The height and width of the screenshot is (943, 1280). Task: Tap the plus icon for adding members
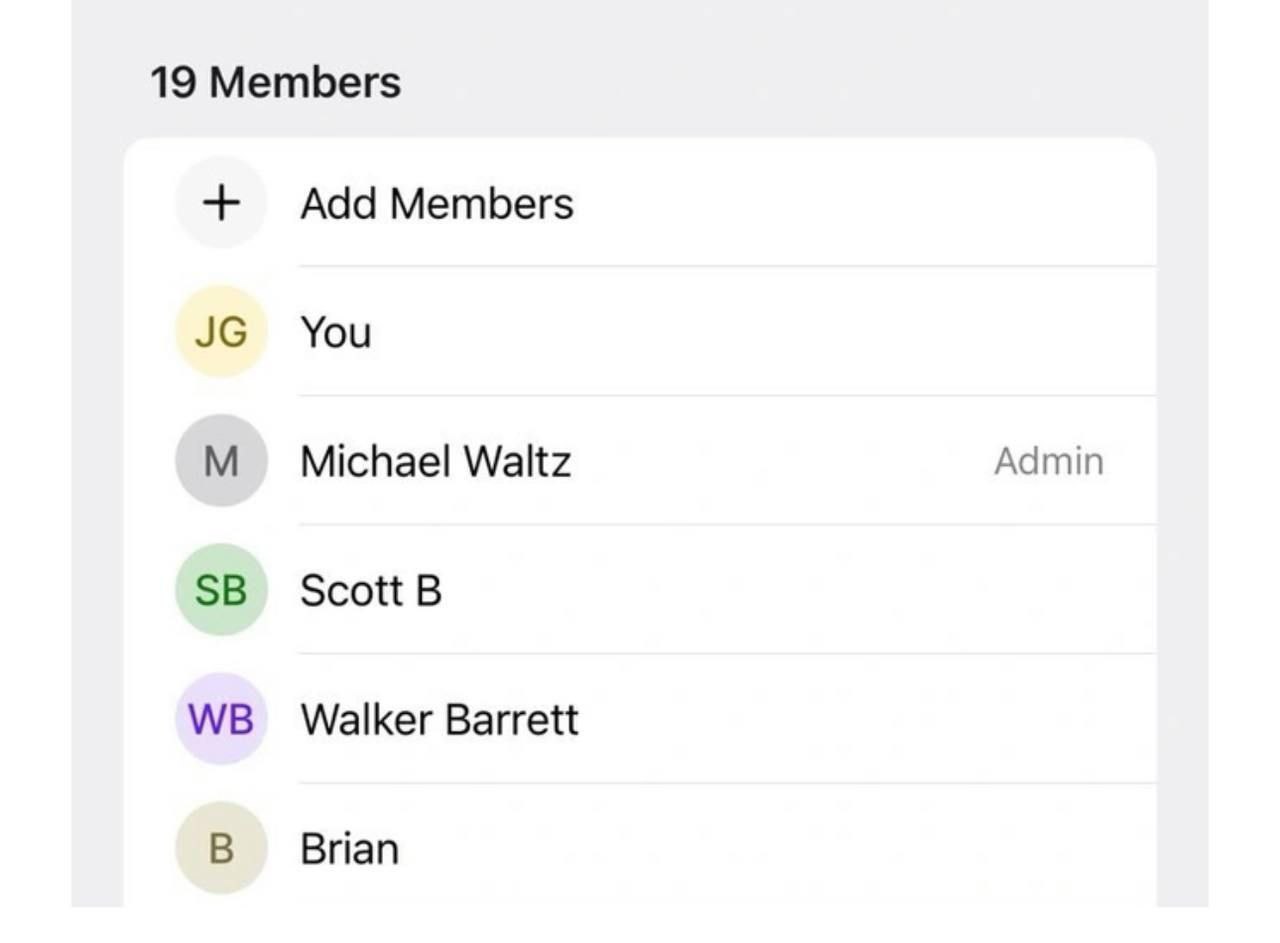(x=221, y=203)
